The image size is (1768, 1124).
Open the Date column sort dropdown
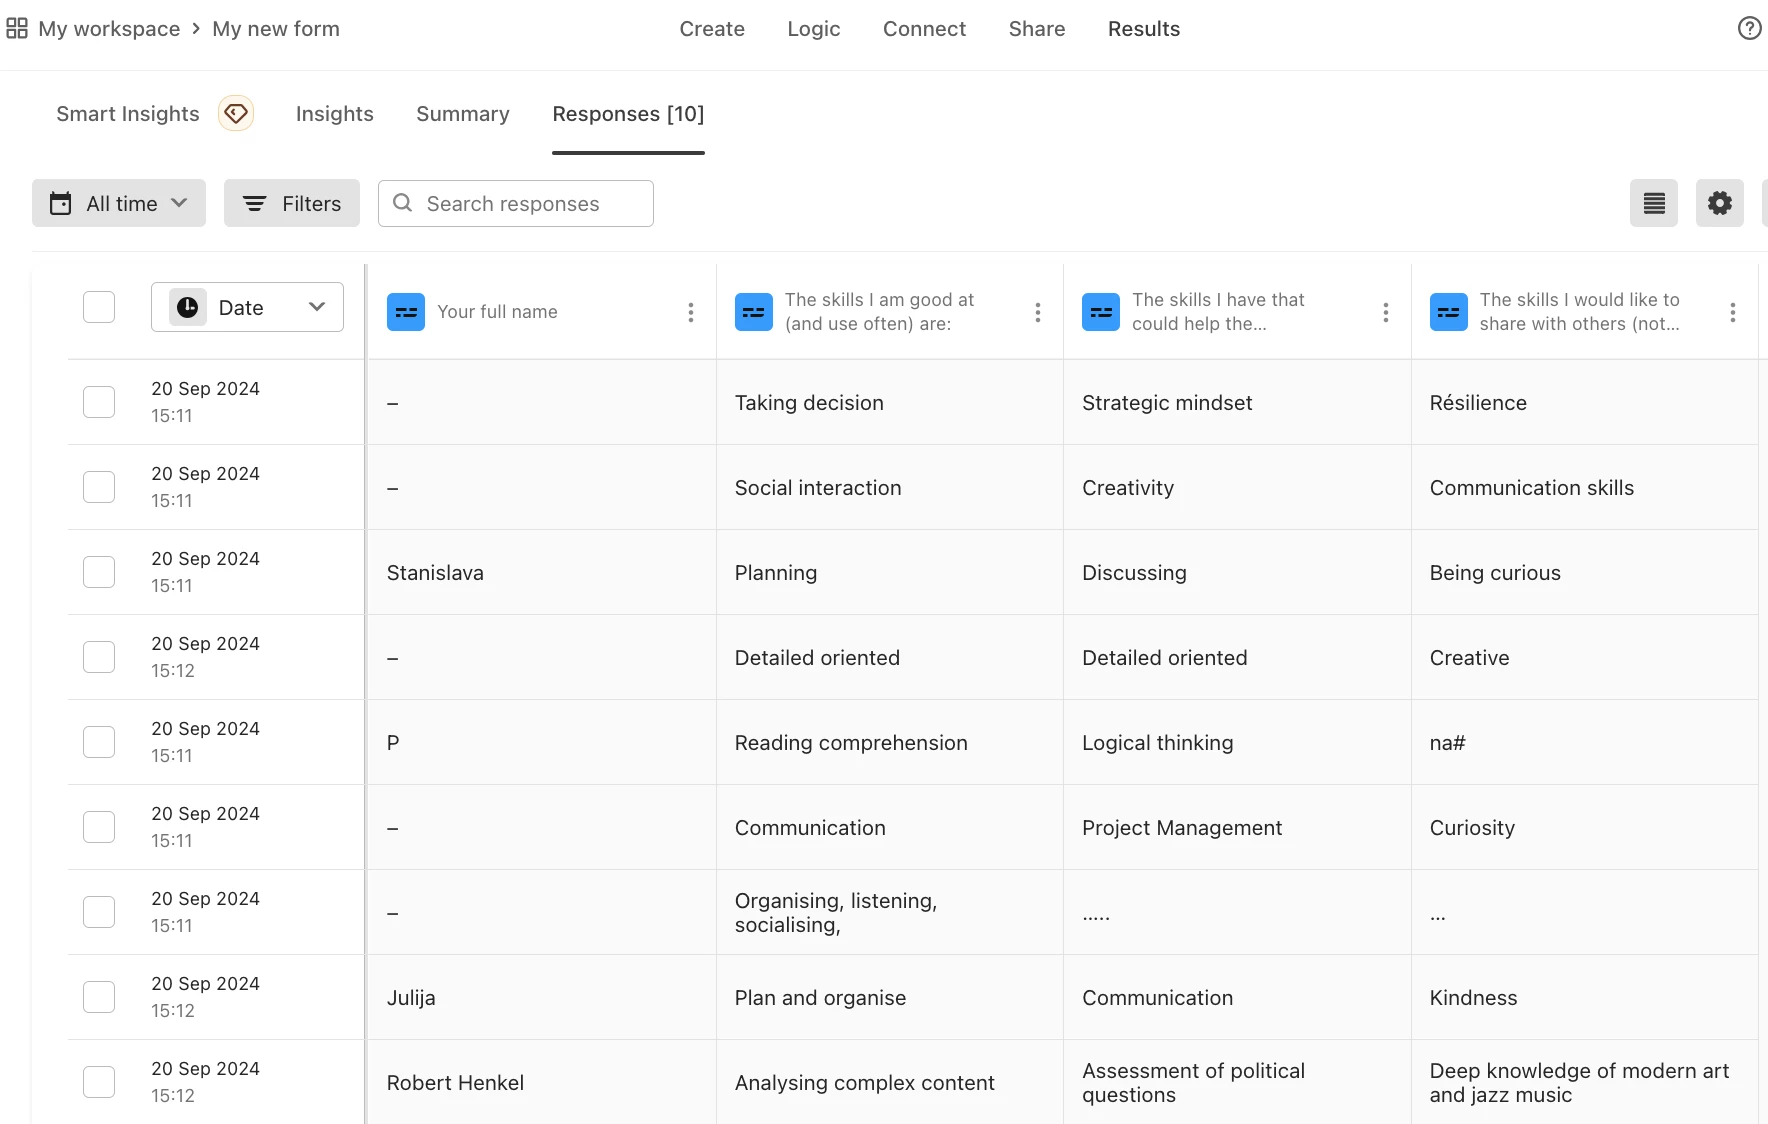247,307
